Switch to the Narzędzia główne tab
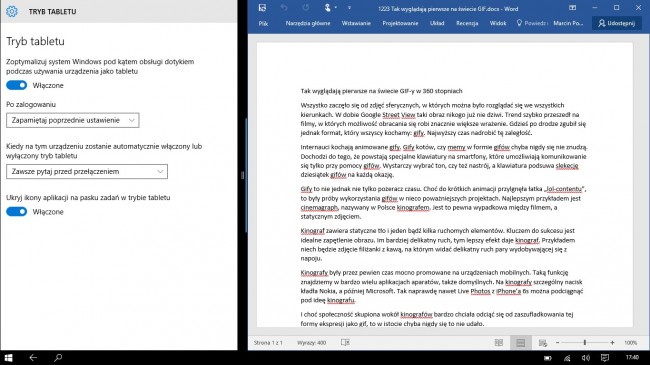The height and width of the screenshot is (365, 650). pos(308,24)
